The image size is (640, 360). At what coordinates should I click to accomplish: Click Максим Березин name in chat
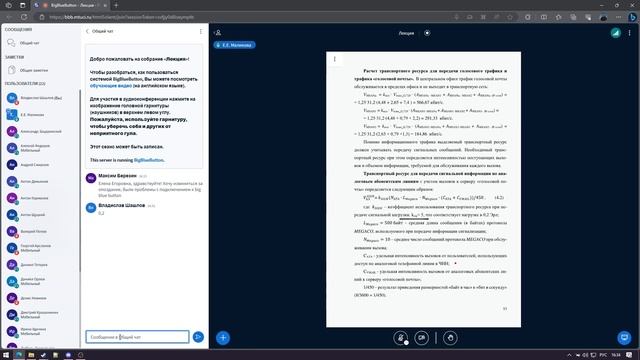click(118, 176)
